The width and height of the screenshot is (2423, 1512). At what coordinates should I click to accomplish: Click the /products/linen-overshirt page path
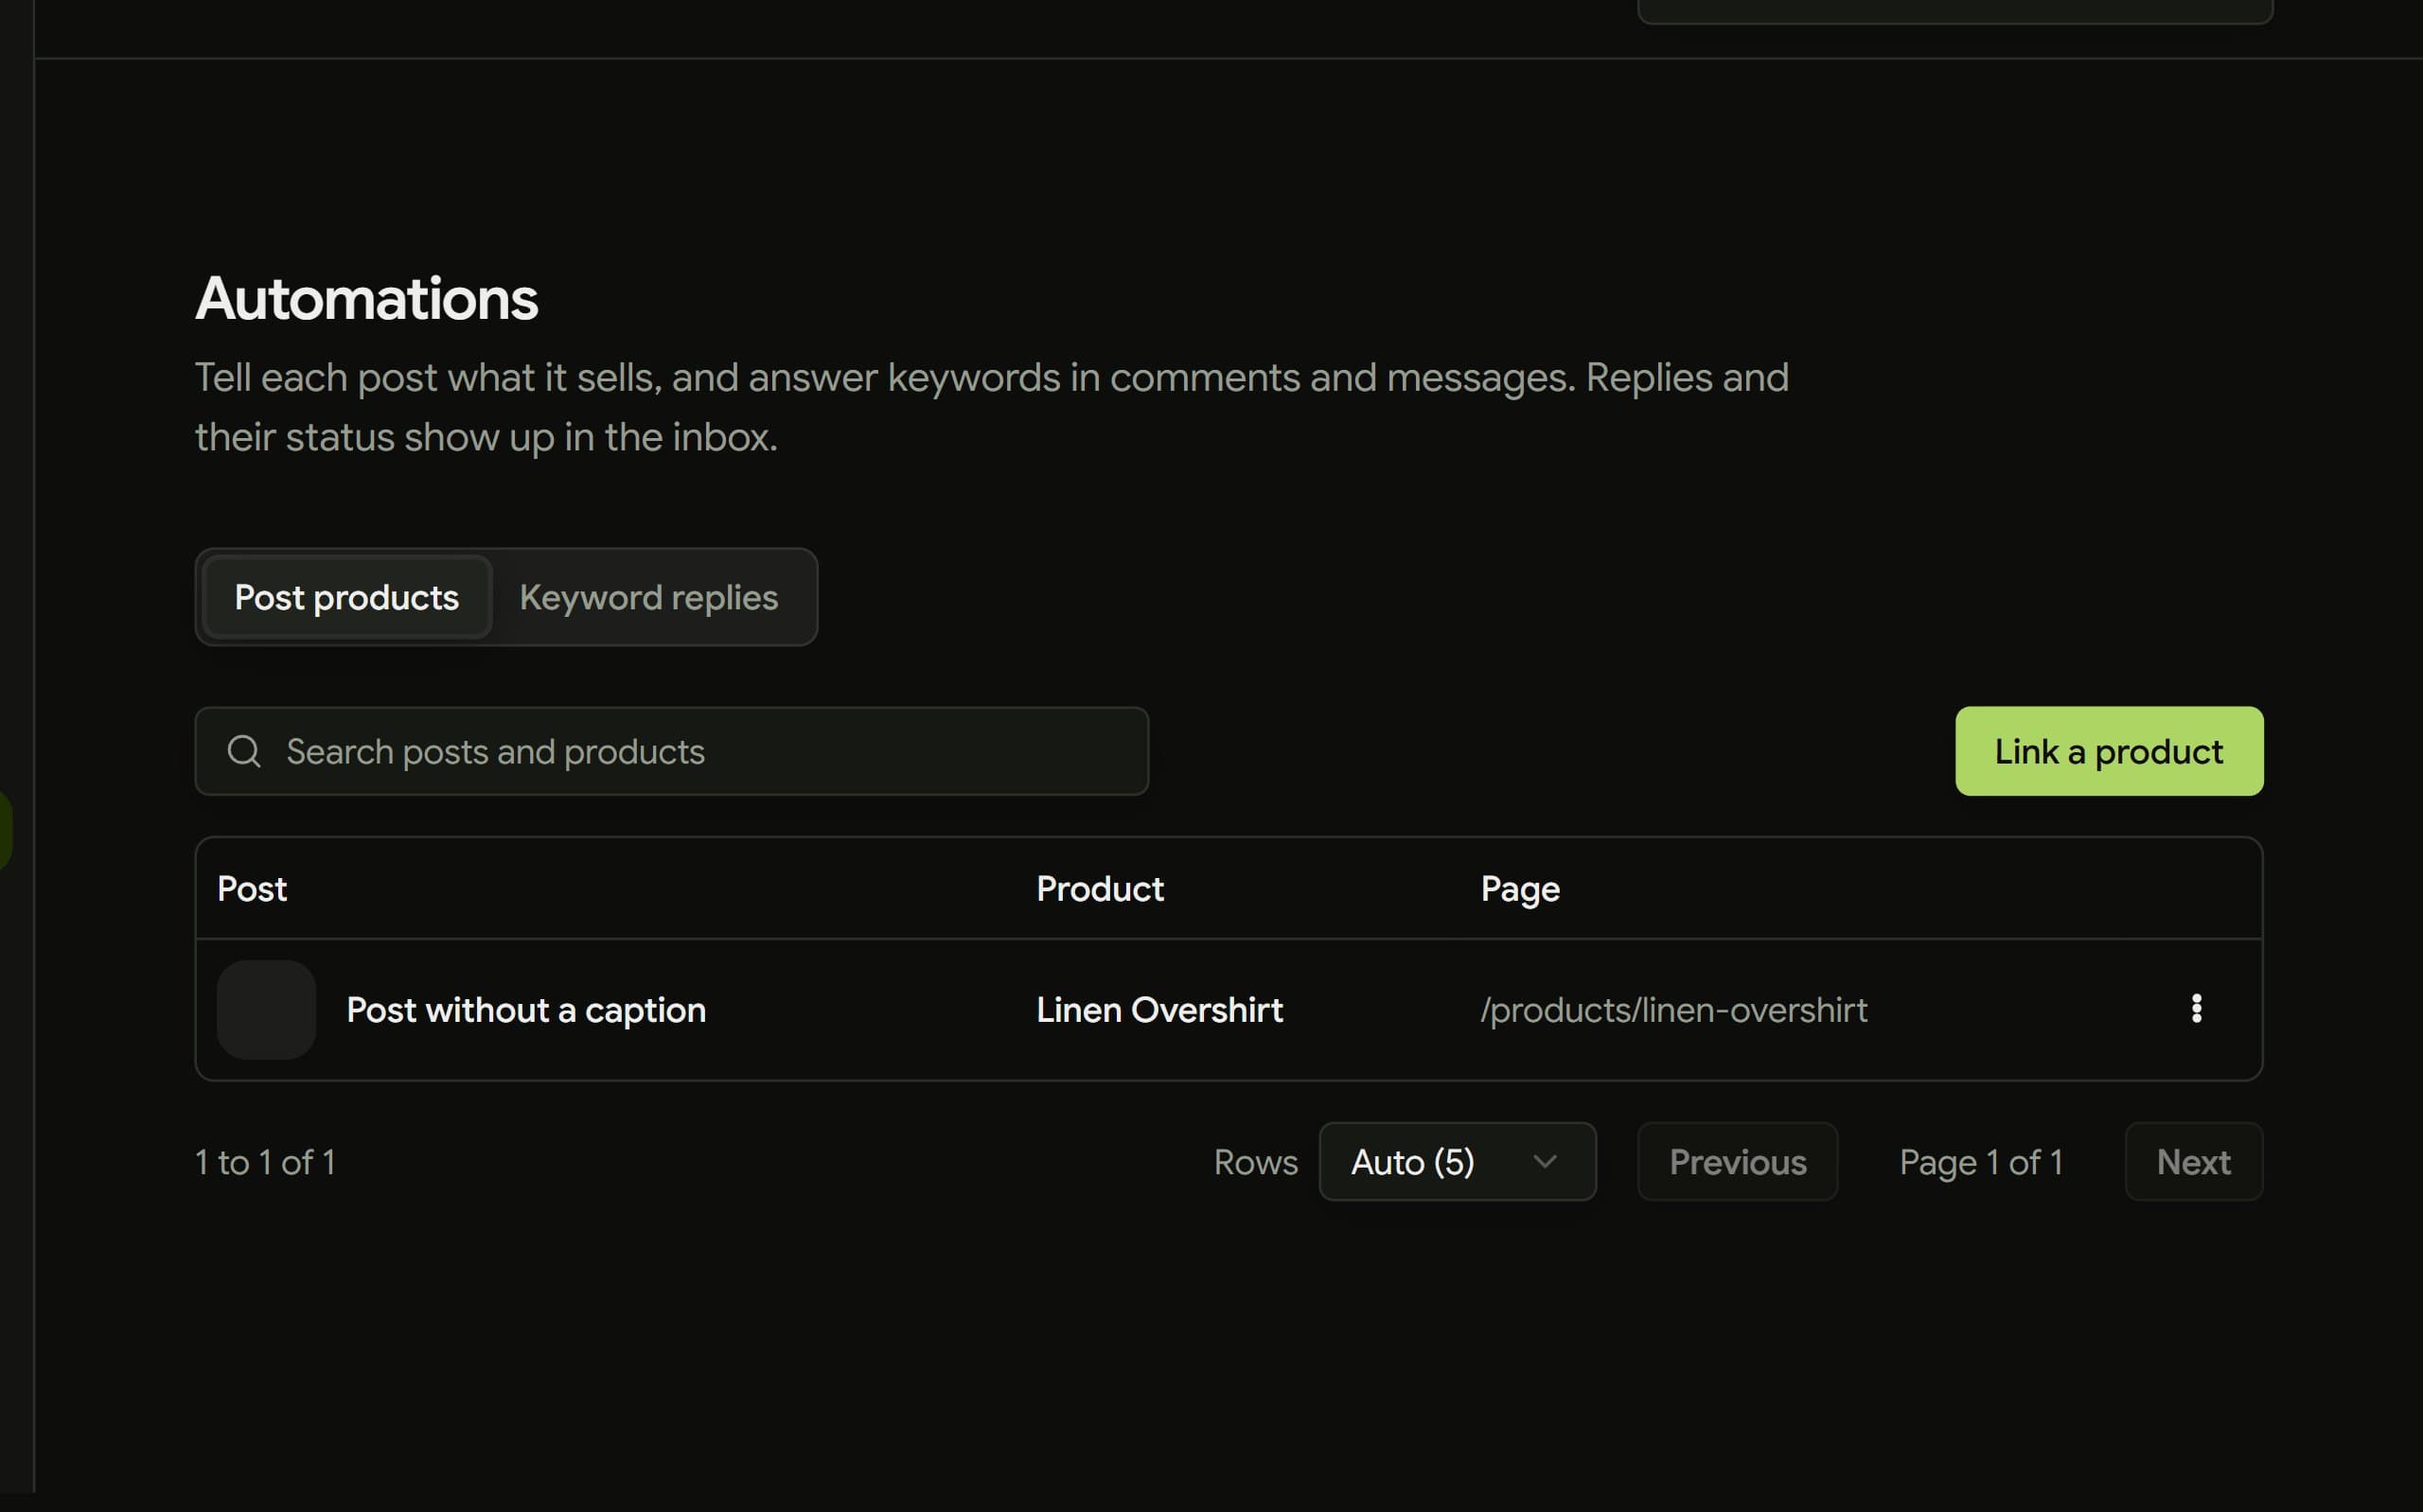point(1674,1010)
